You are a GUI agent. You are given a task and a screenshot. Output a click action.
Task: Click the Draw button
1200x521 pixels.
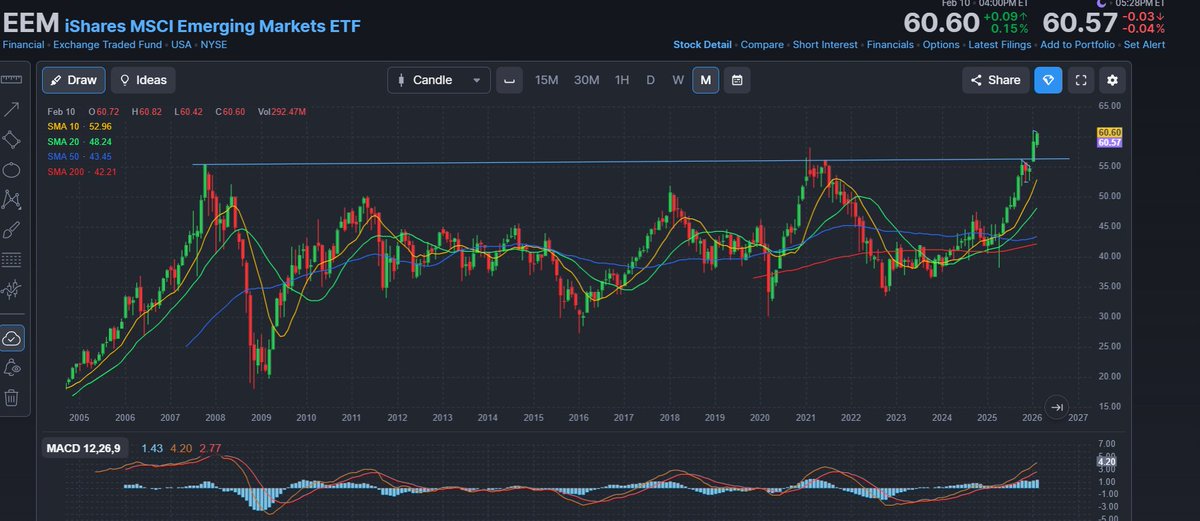[73, 80]
